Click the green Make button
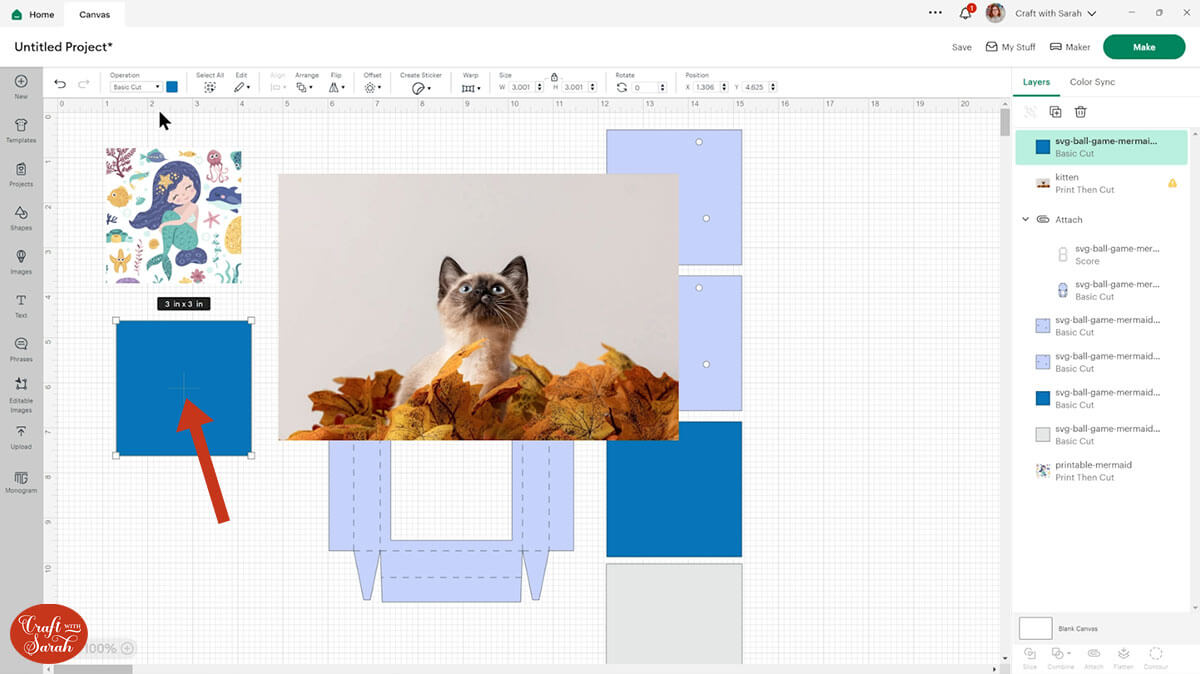The height and width of the screenshot is (674, 1200). tap(1143, 47)
